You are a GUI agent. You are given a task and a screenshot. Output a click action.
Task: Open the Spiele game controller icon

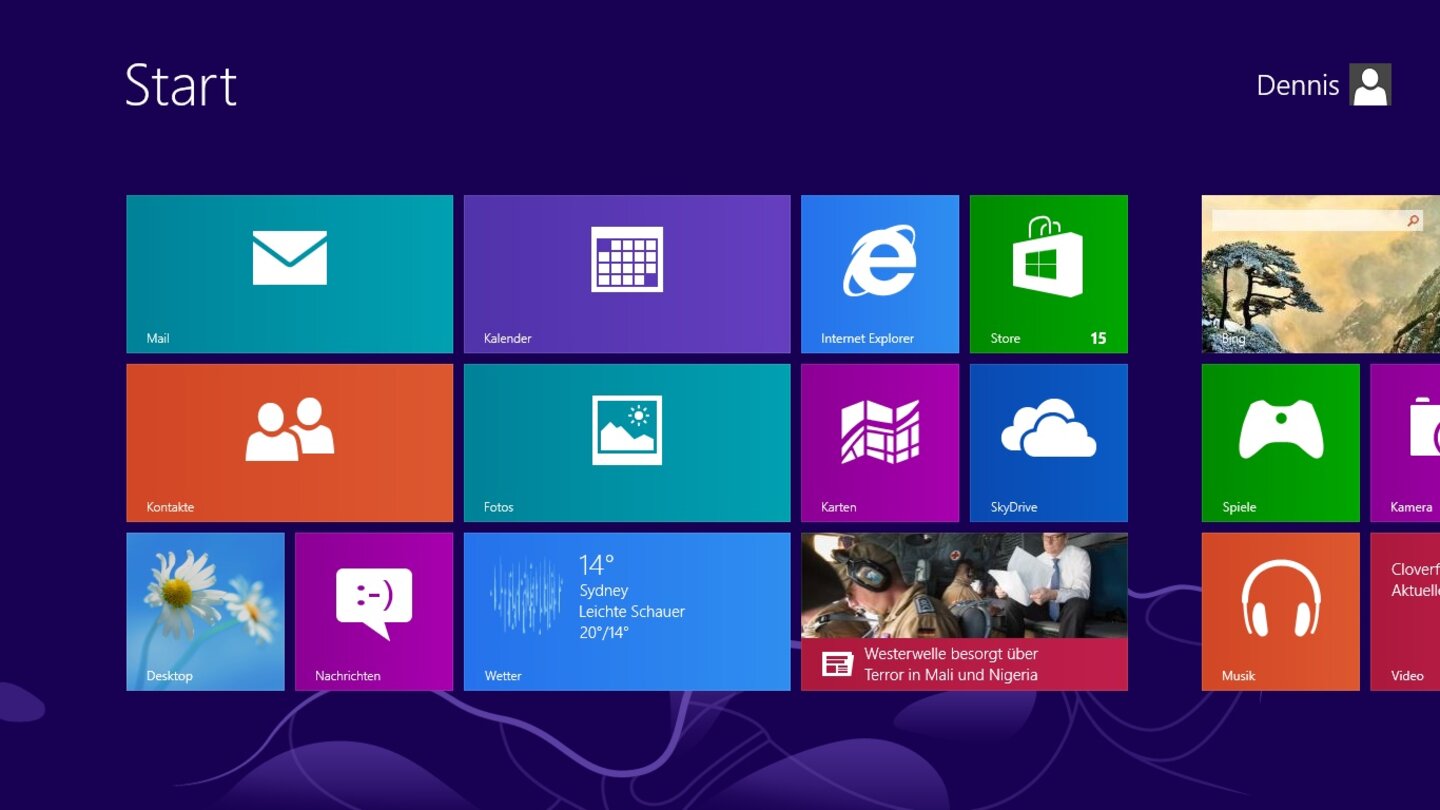1281,429
